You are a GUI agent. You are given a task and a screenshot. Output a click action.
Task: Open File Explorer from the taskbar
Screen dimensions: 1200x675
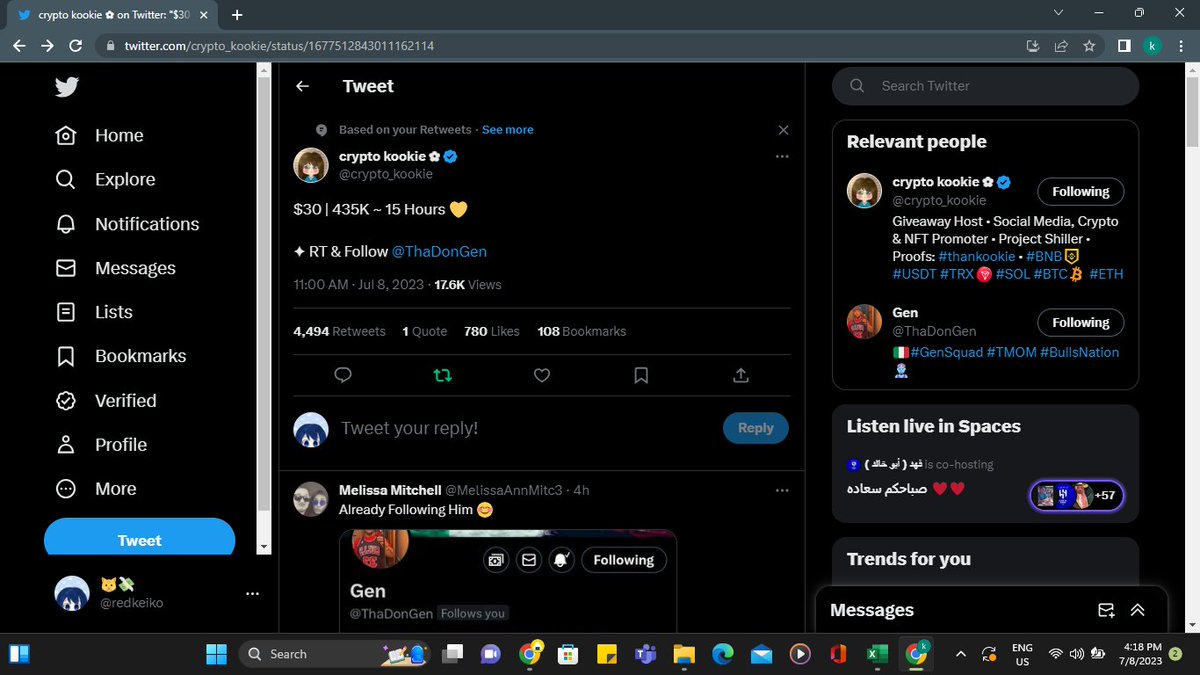(x=683, y=654)
